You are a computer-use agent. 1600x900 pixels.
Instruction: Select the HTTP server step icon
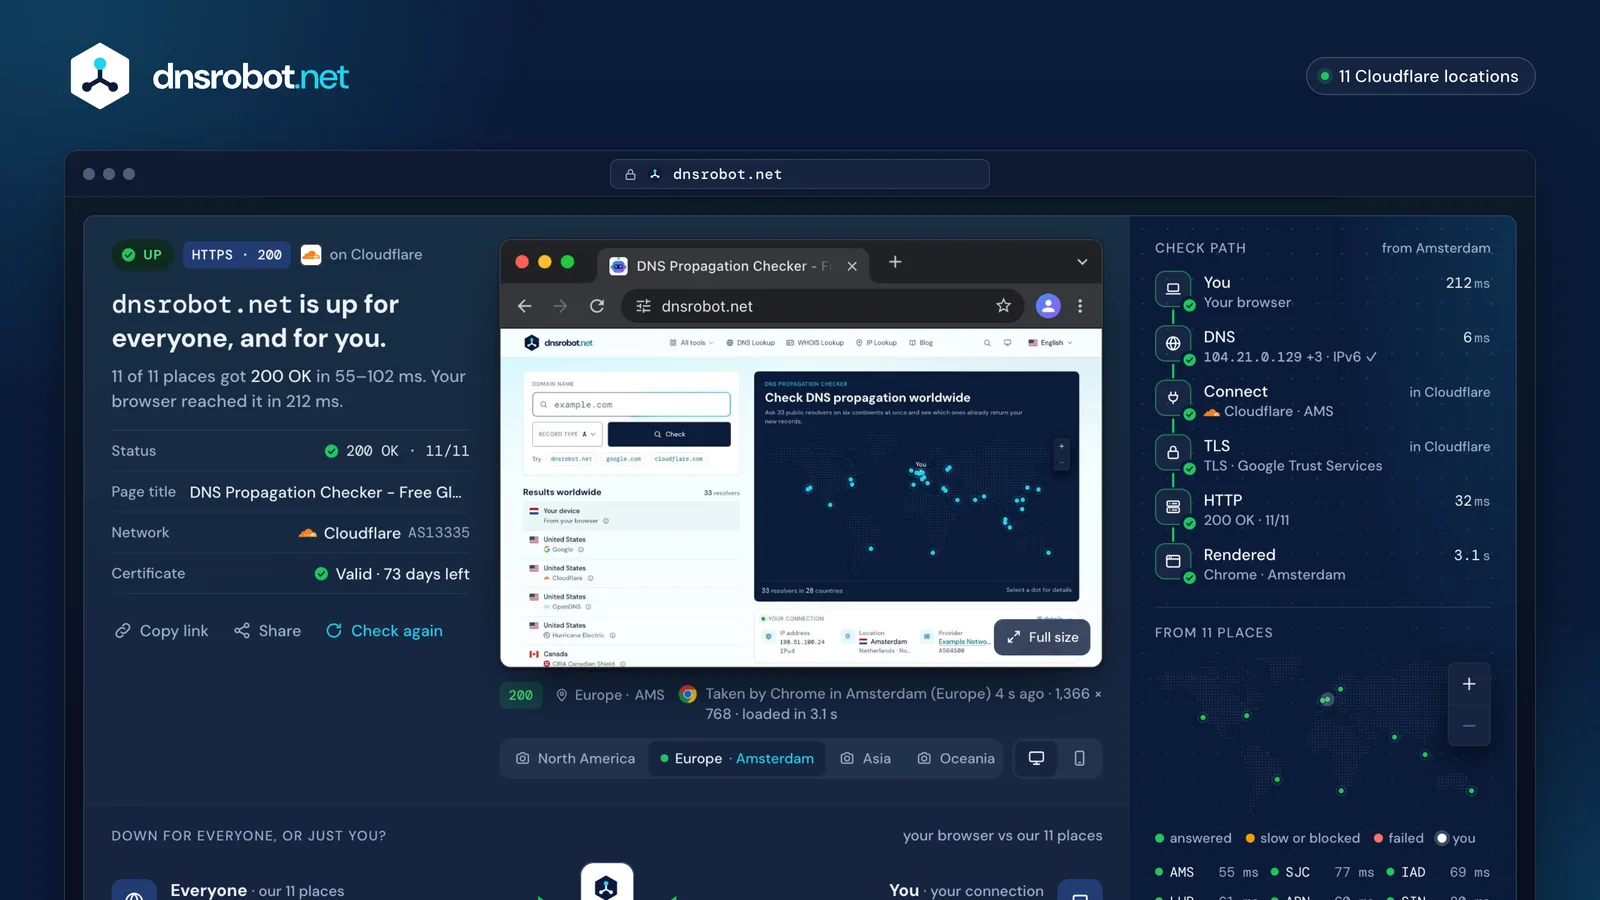(1173, 506)
